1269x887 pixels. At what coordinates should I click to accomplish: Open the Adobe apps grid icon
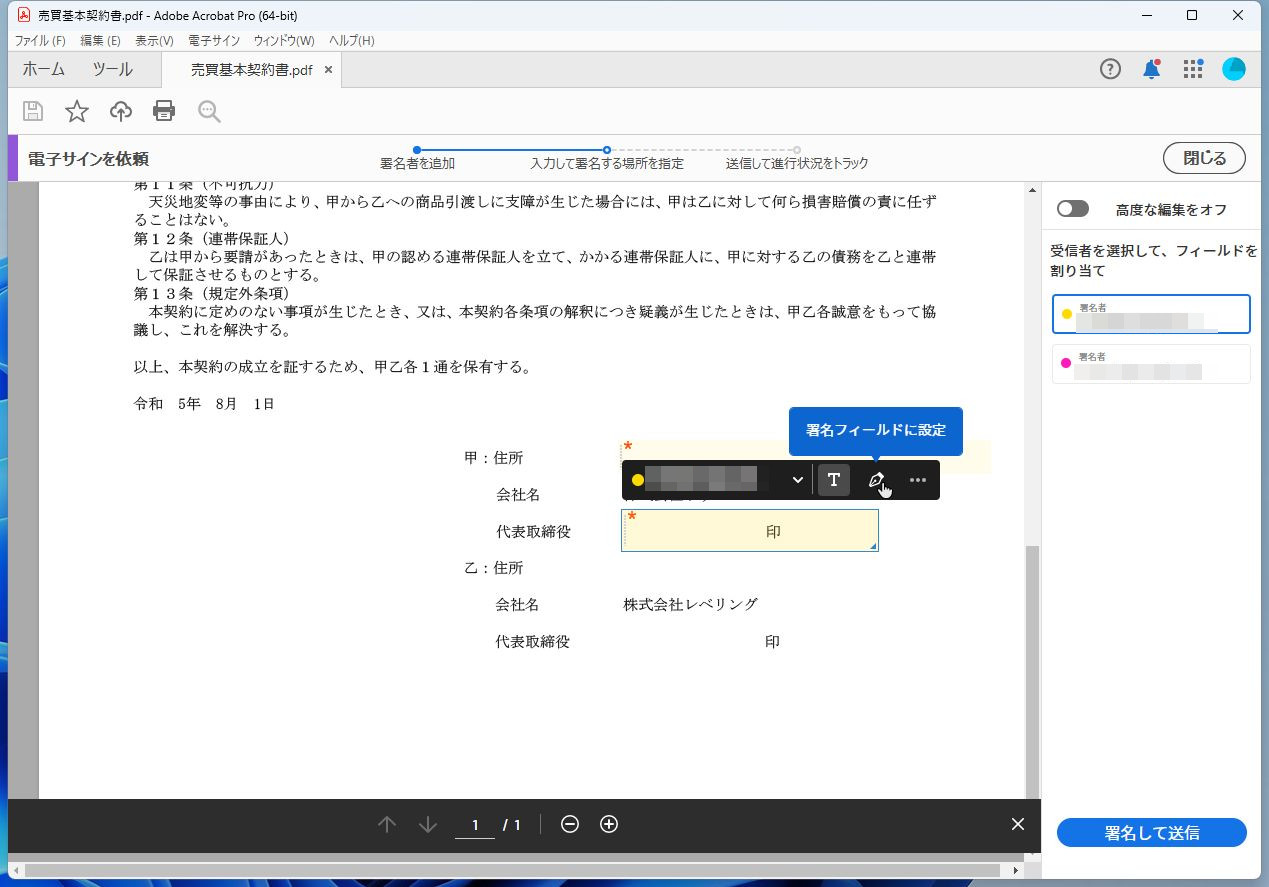1192,69
